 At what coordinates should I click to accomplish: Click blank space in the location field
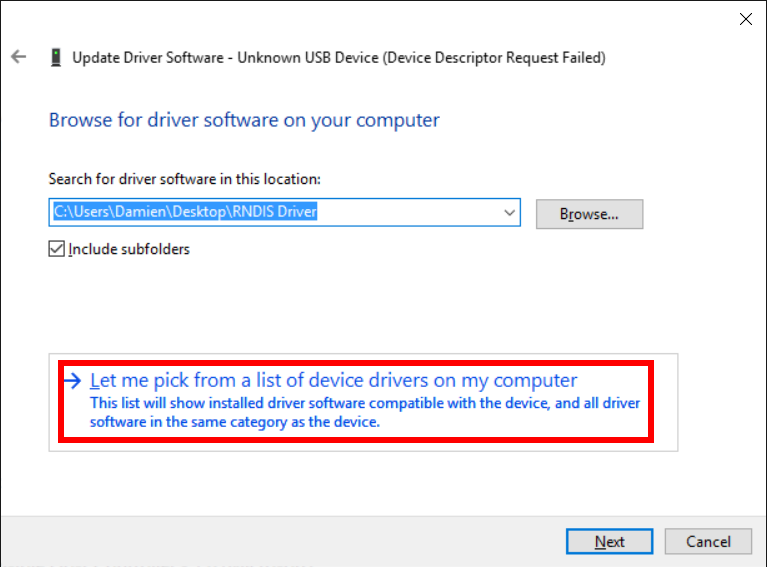pos(410,212)
